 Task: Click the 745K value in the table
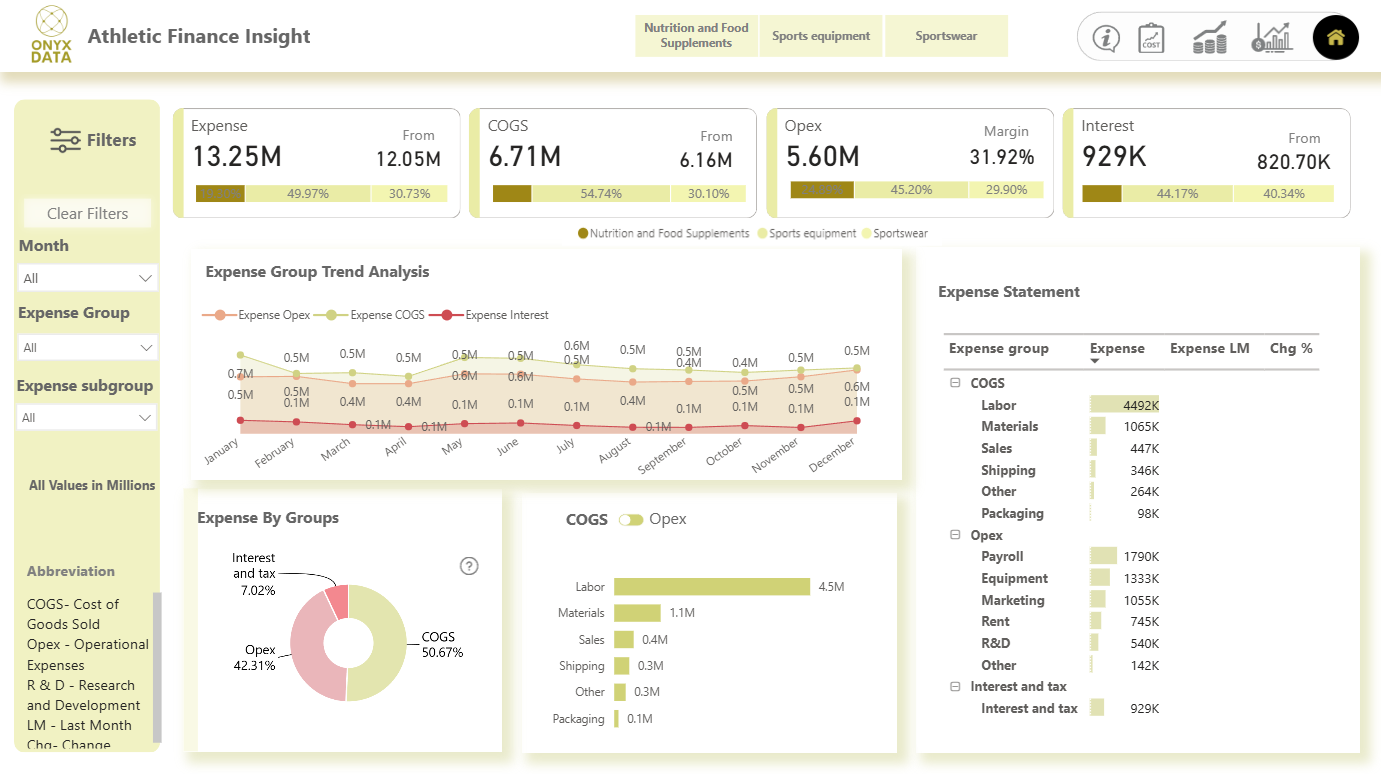click(x=1144, y=622)
